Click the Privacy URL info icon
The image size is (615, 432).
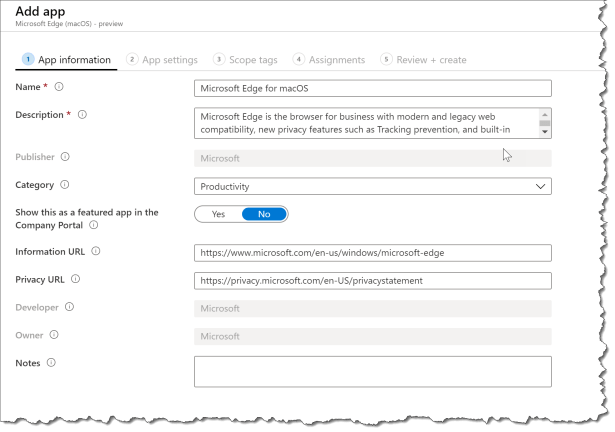[75, 279]
